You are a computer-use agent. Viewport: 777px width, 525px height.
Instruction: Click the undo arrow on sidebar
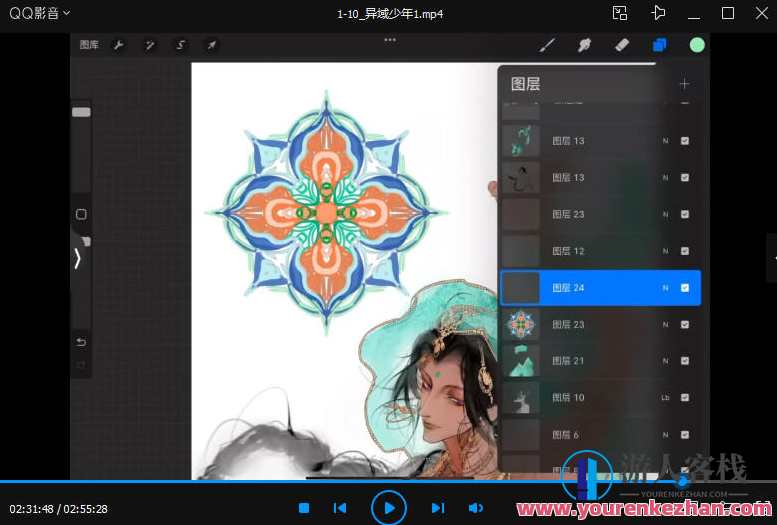[81, 342]
